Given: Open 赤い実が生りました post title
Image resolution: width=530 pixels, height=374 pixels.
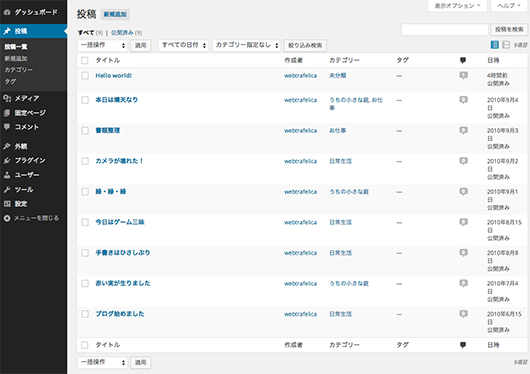Looking at the screenshot, I should pyautogui.click(x=123, y=283).
